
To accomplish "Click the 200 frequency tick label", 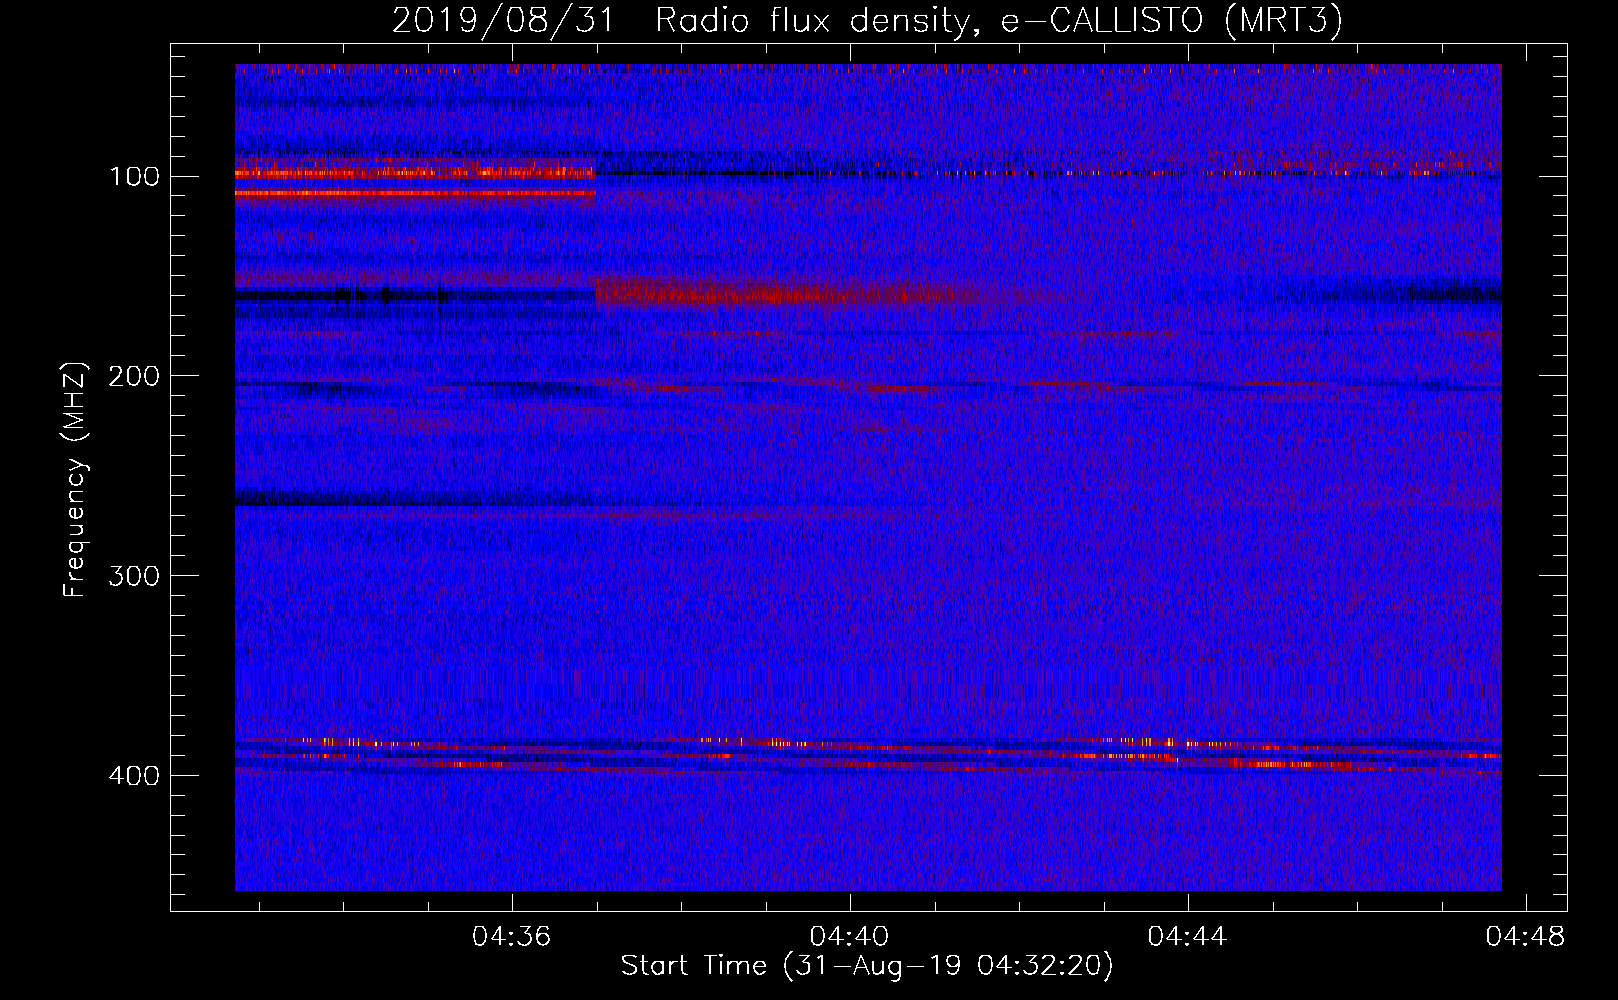I will point(134,377).
